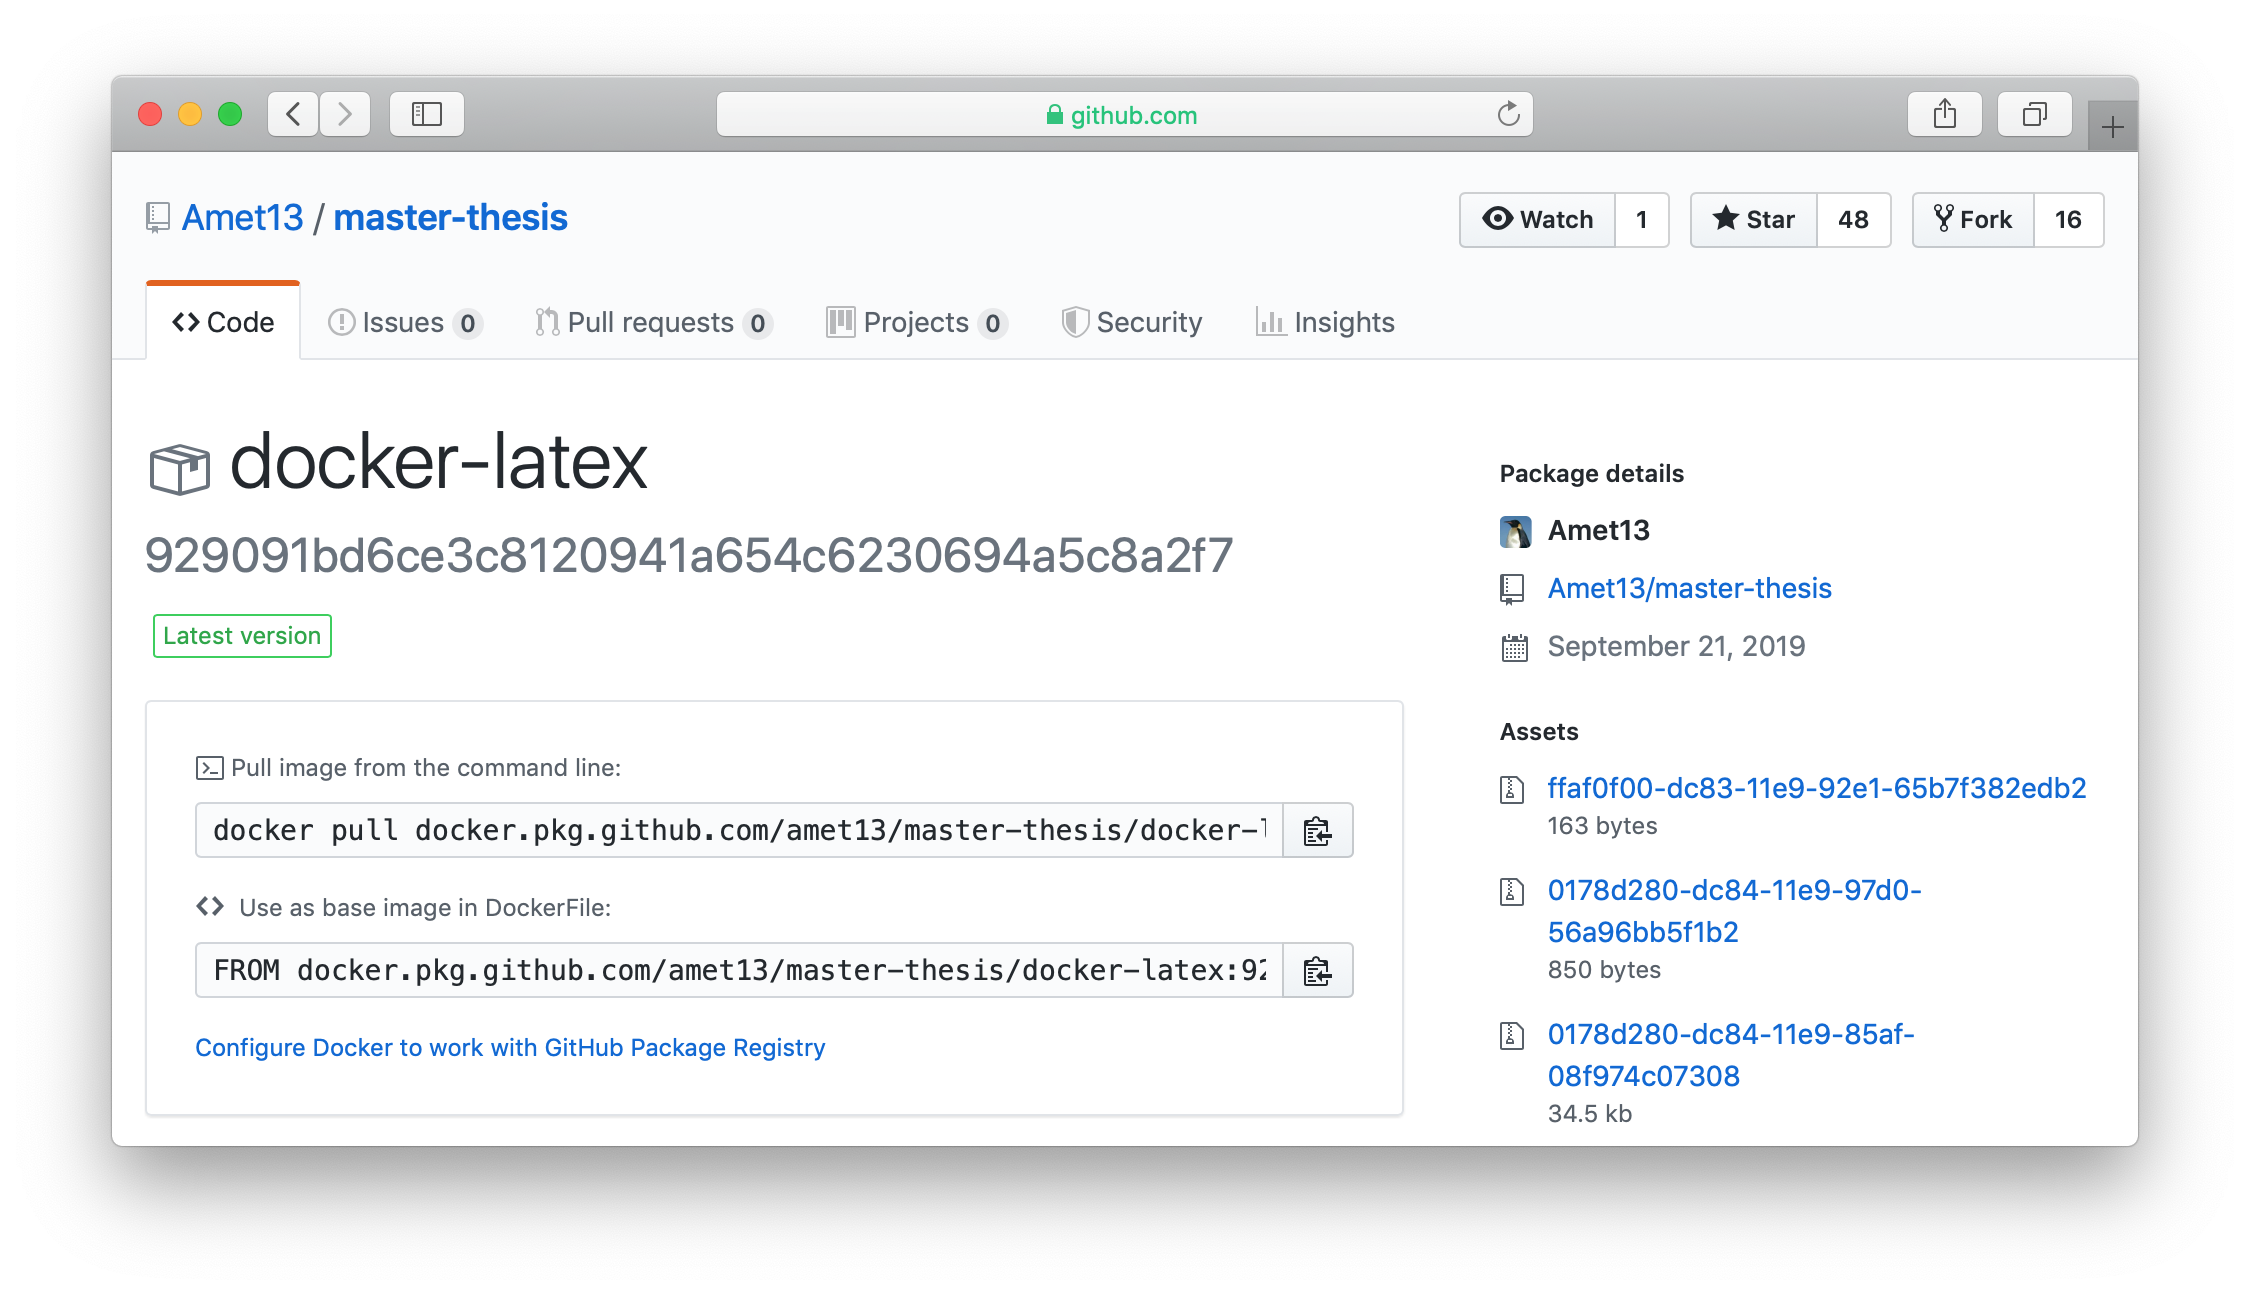2250x1294 pixels.
Task: Select the Code tab
Action: click(x=223, y=322)
